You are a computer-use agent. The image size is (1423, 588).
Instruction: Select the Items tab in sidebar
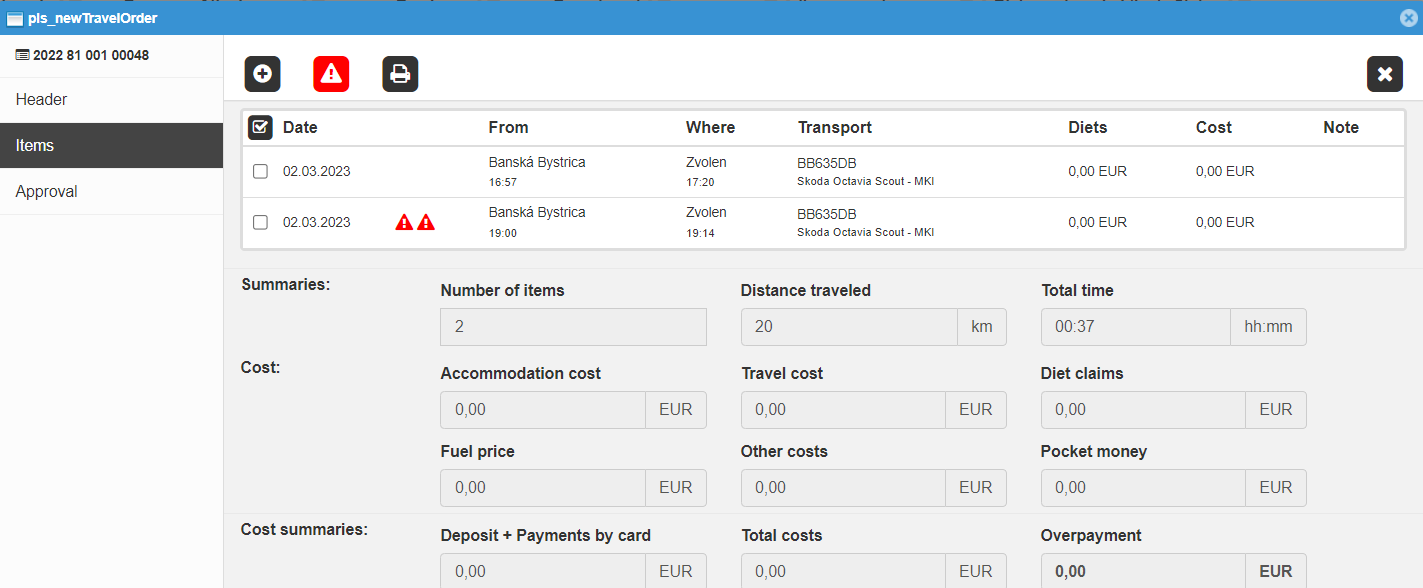point(111,146)
